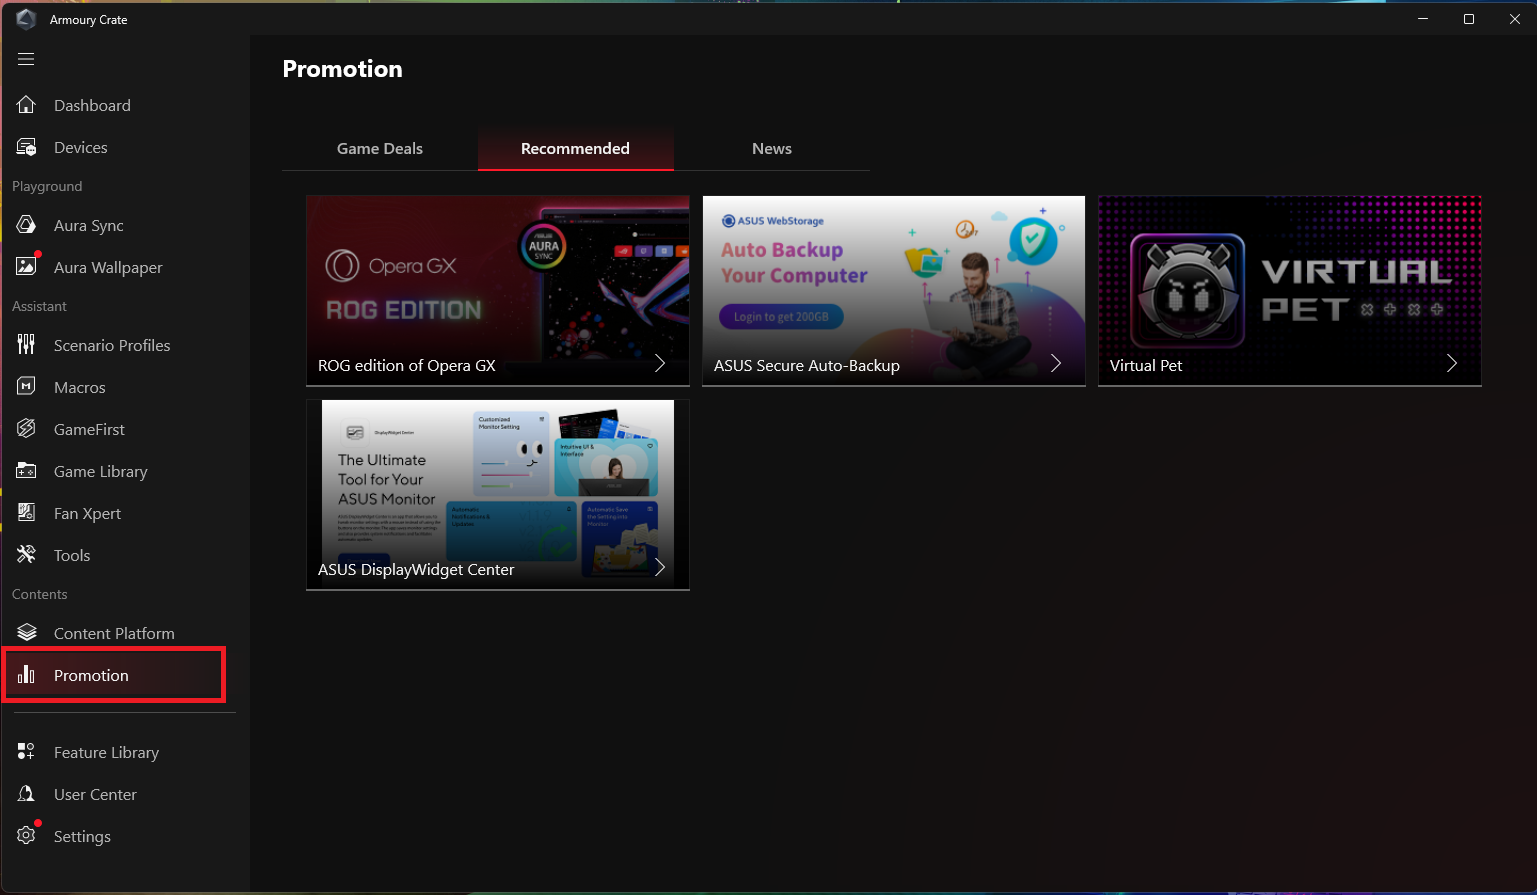Click the Content Platform layers icon
The width and height of the screenshot is (1537, 895).
click(27, 633)
